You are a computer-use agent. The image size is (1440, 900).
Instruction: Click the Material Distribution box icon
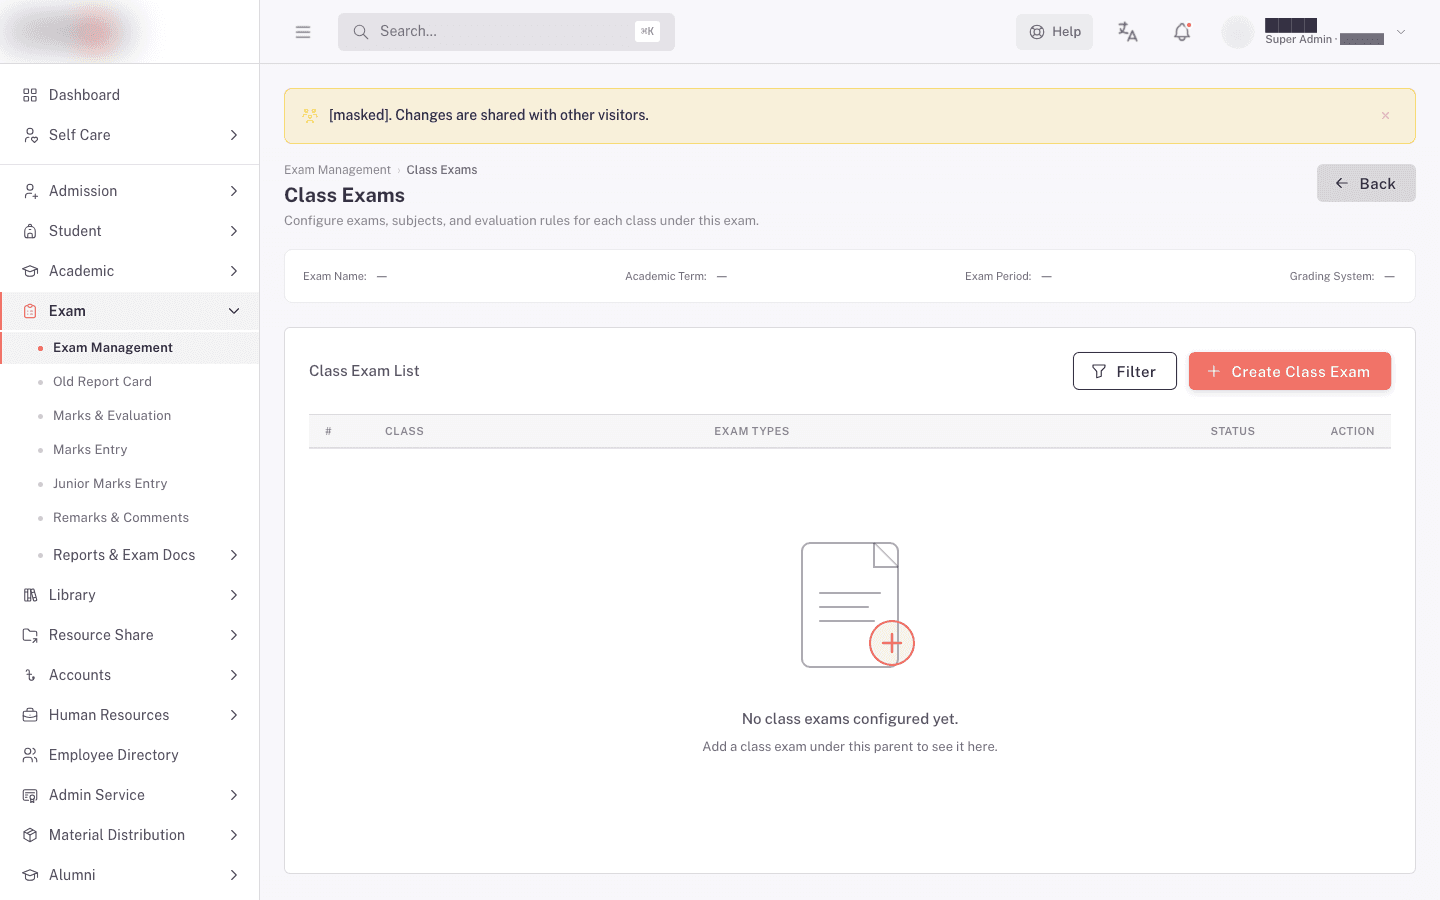pyautogui.click(x=30, y=835)
